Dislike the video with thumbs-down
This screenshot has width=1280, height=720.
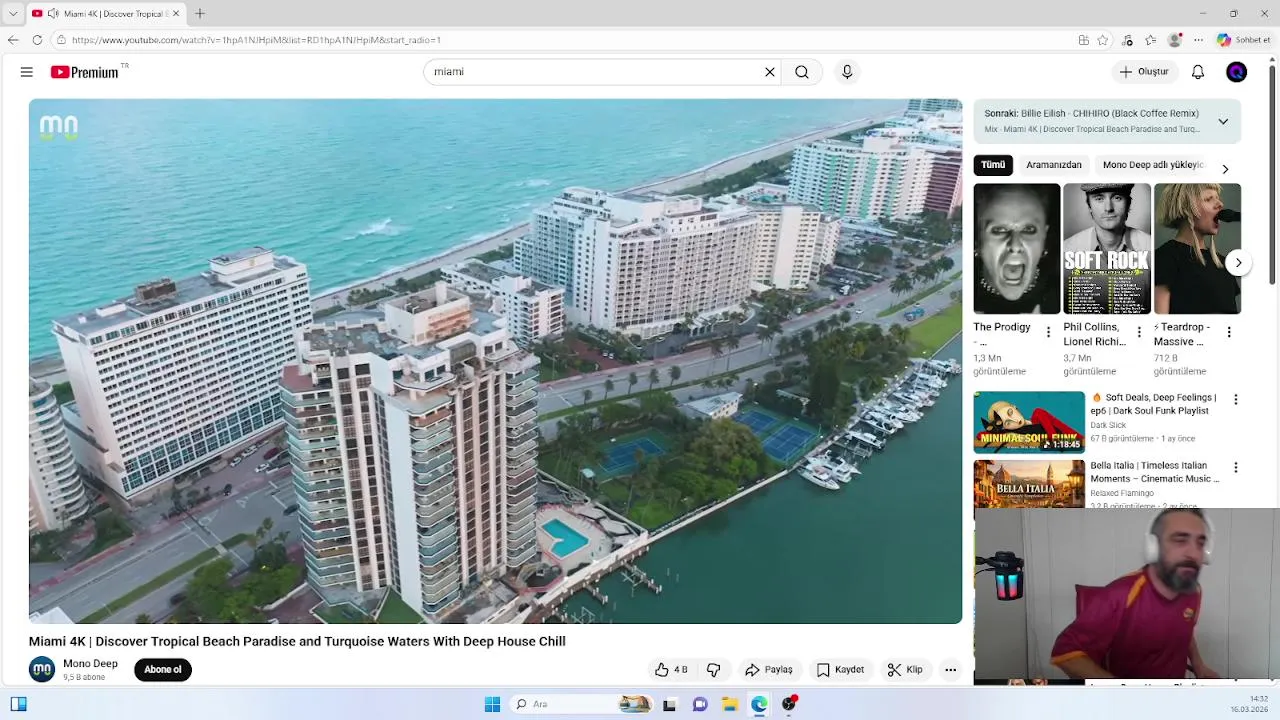coord(714,670)
